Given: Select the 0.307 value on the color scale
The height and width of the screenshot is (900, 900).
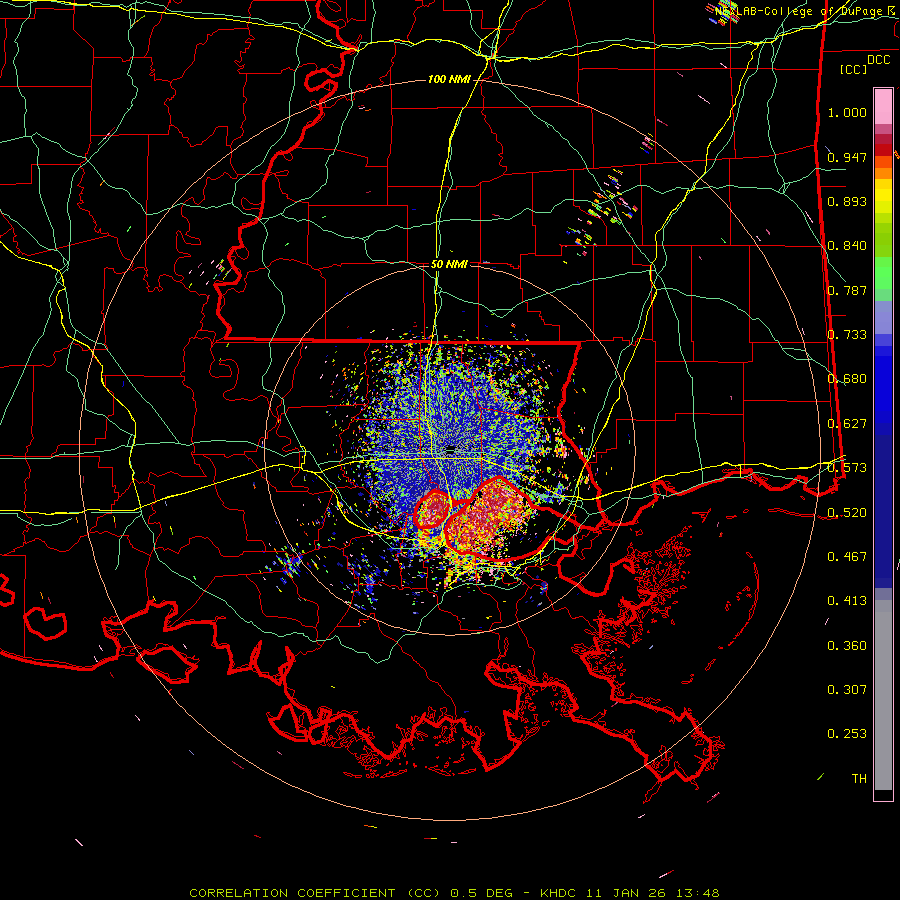Looking at the screenshot, I should point(847,690).
